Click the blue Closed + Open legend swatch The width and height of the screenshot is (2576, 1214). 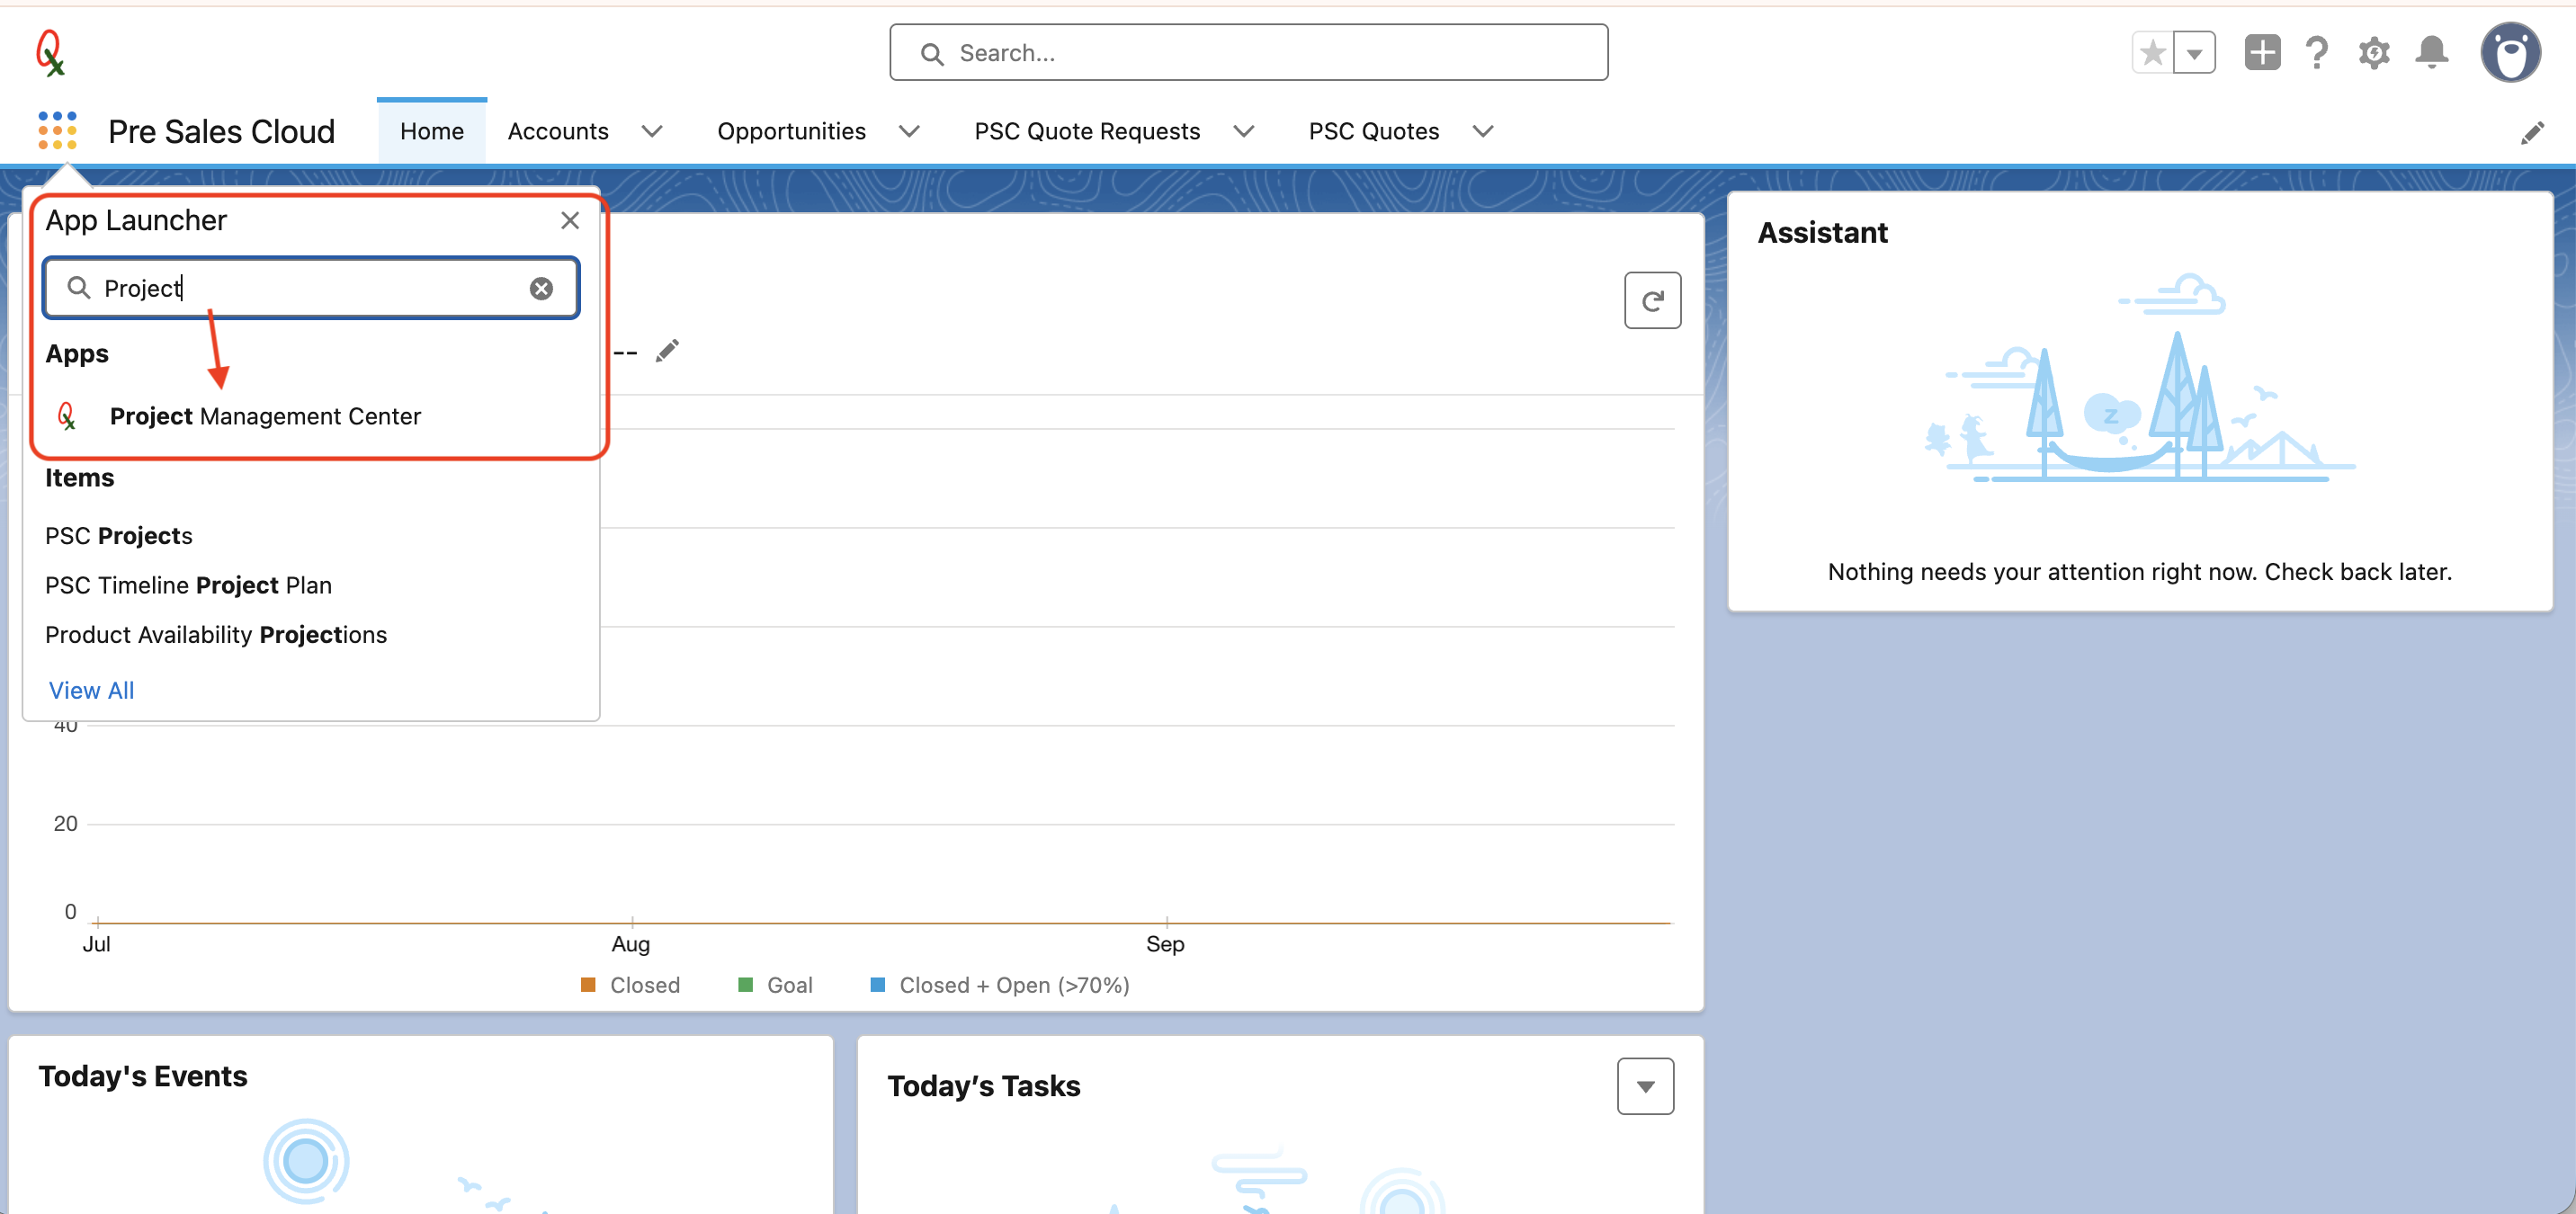[878, 985]
